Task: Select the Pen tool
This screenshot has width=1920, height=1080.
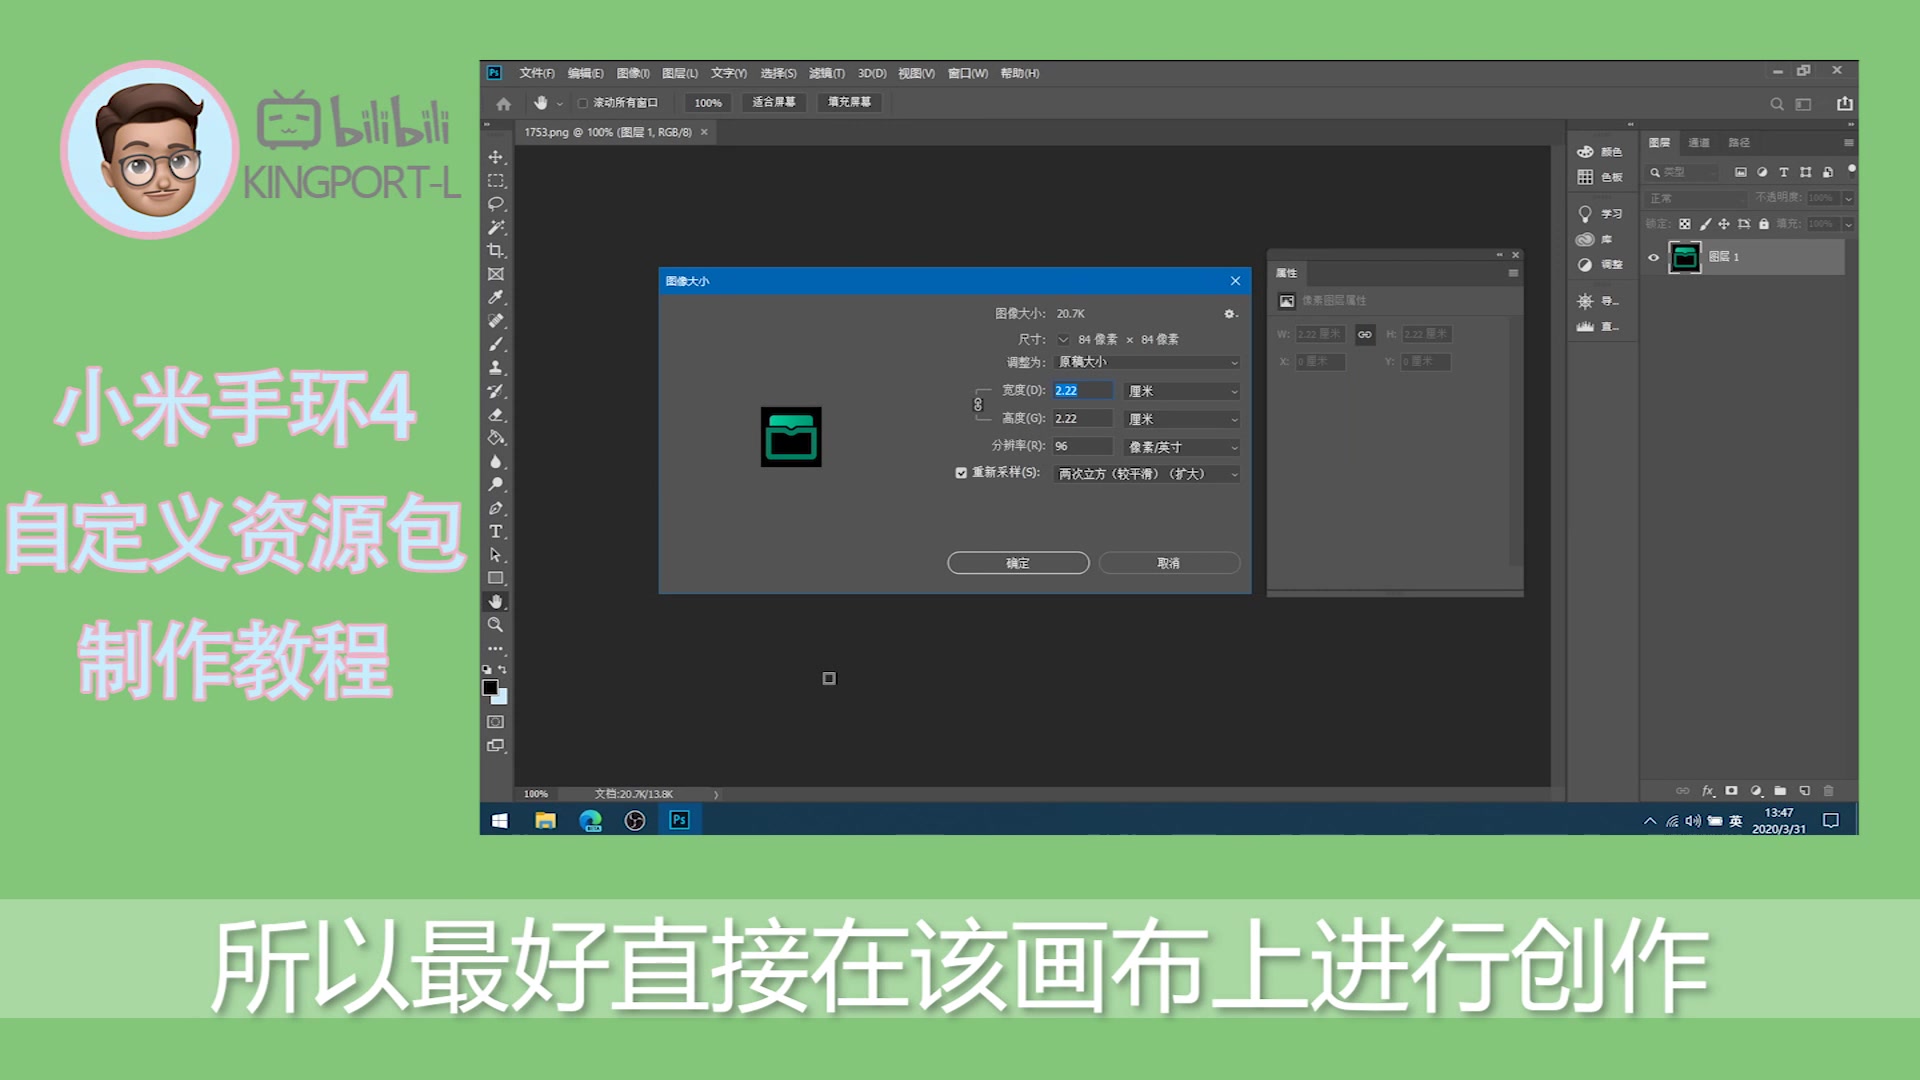Action: [496, 508]
